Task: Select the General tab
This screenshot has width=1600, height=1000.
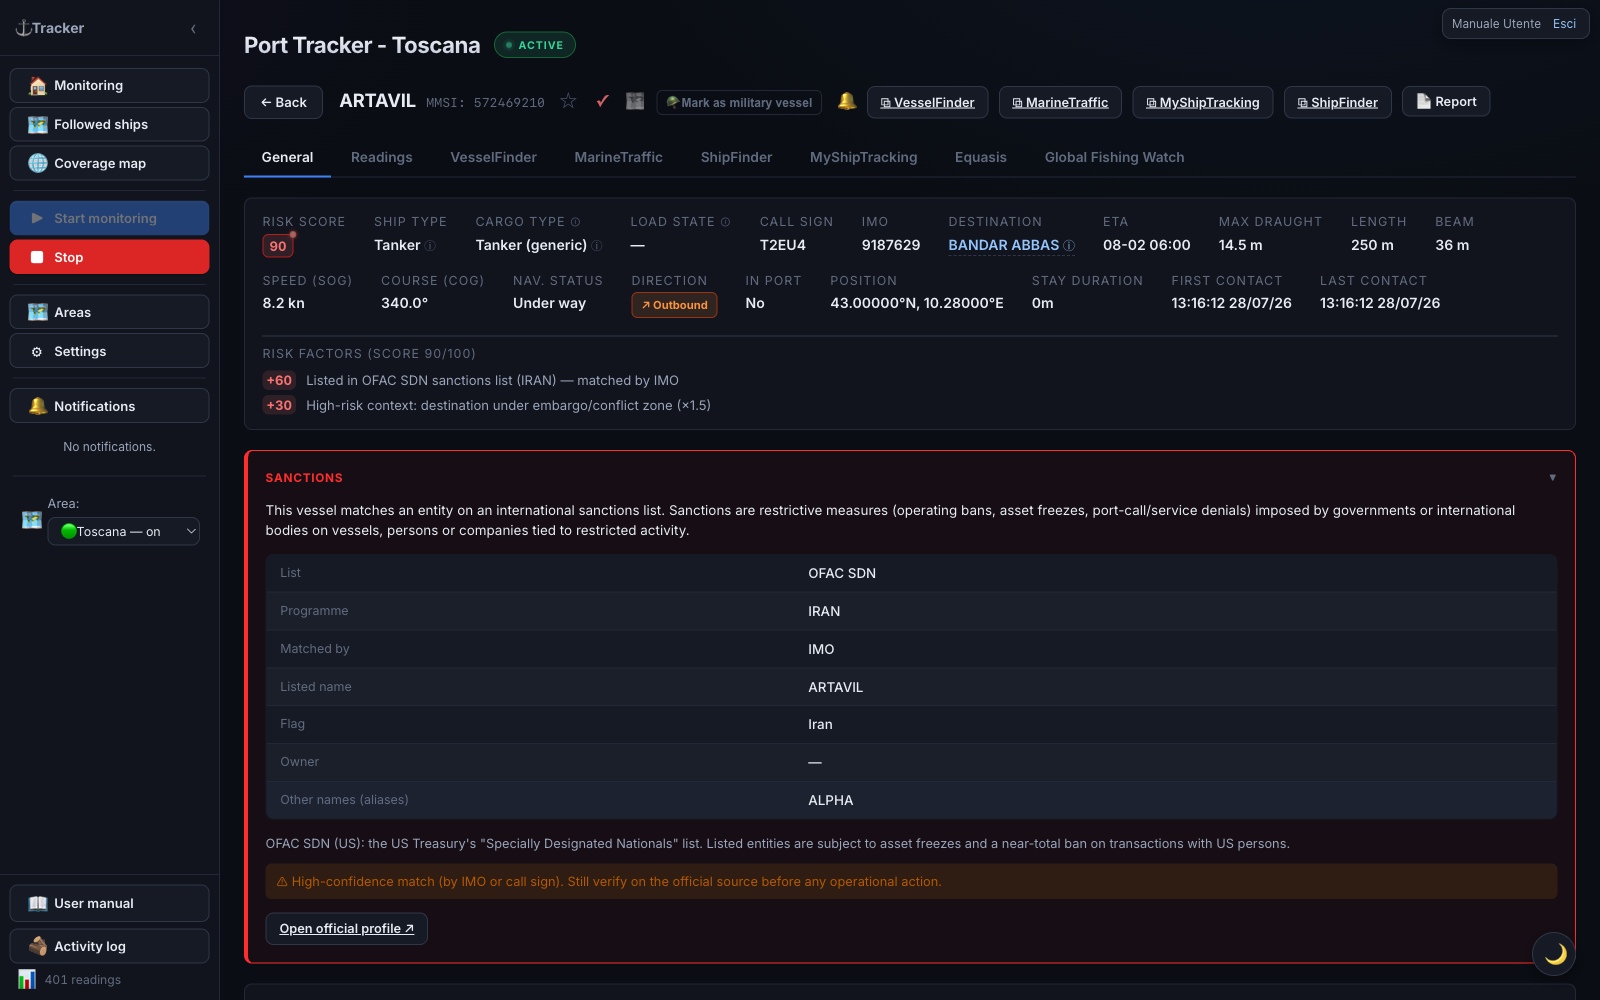Action: pos(287,158)
